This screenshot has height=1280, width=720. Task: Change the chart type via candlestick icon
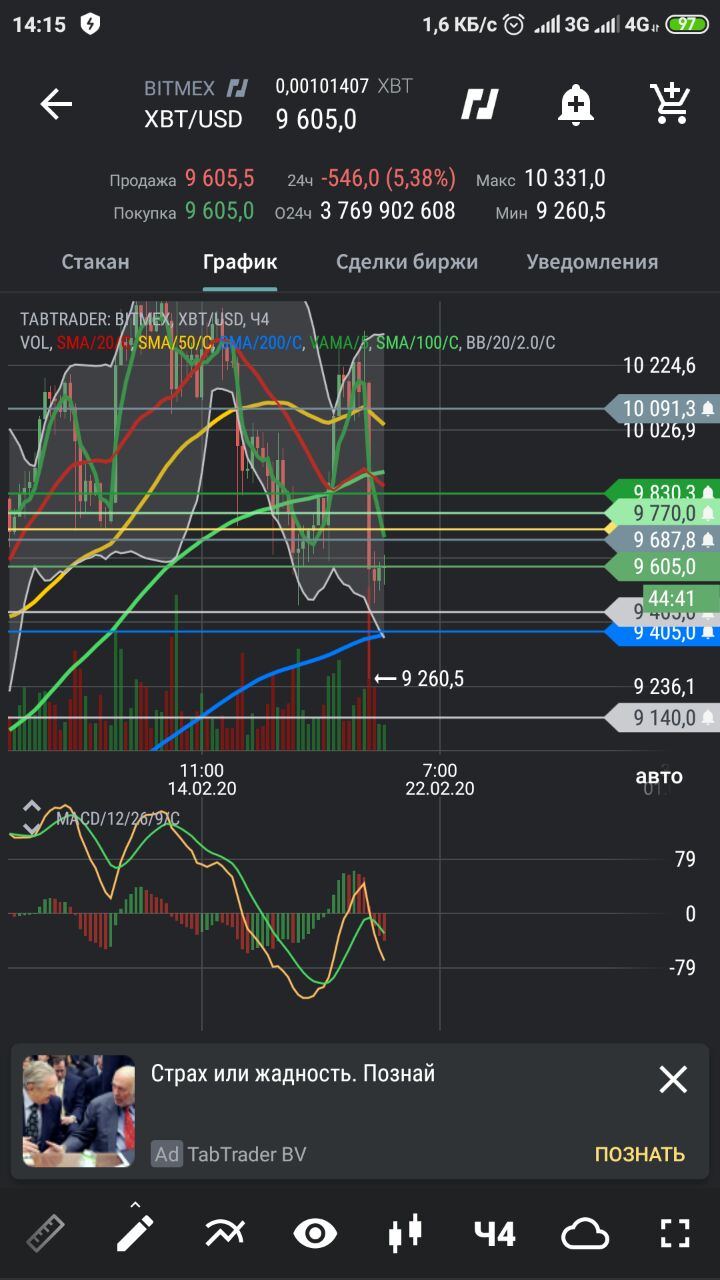click(405, 1233)
